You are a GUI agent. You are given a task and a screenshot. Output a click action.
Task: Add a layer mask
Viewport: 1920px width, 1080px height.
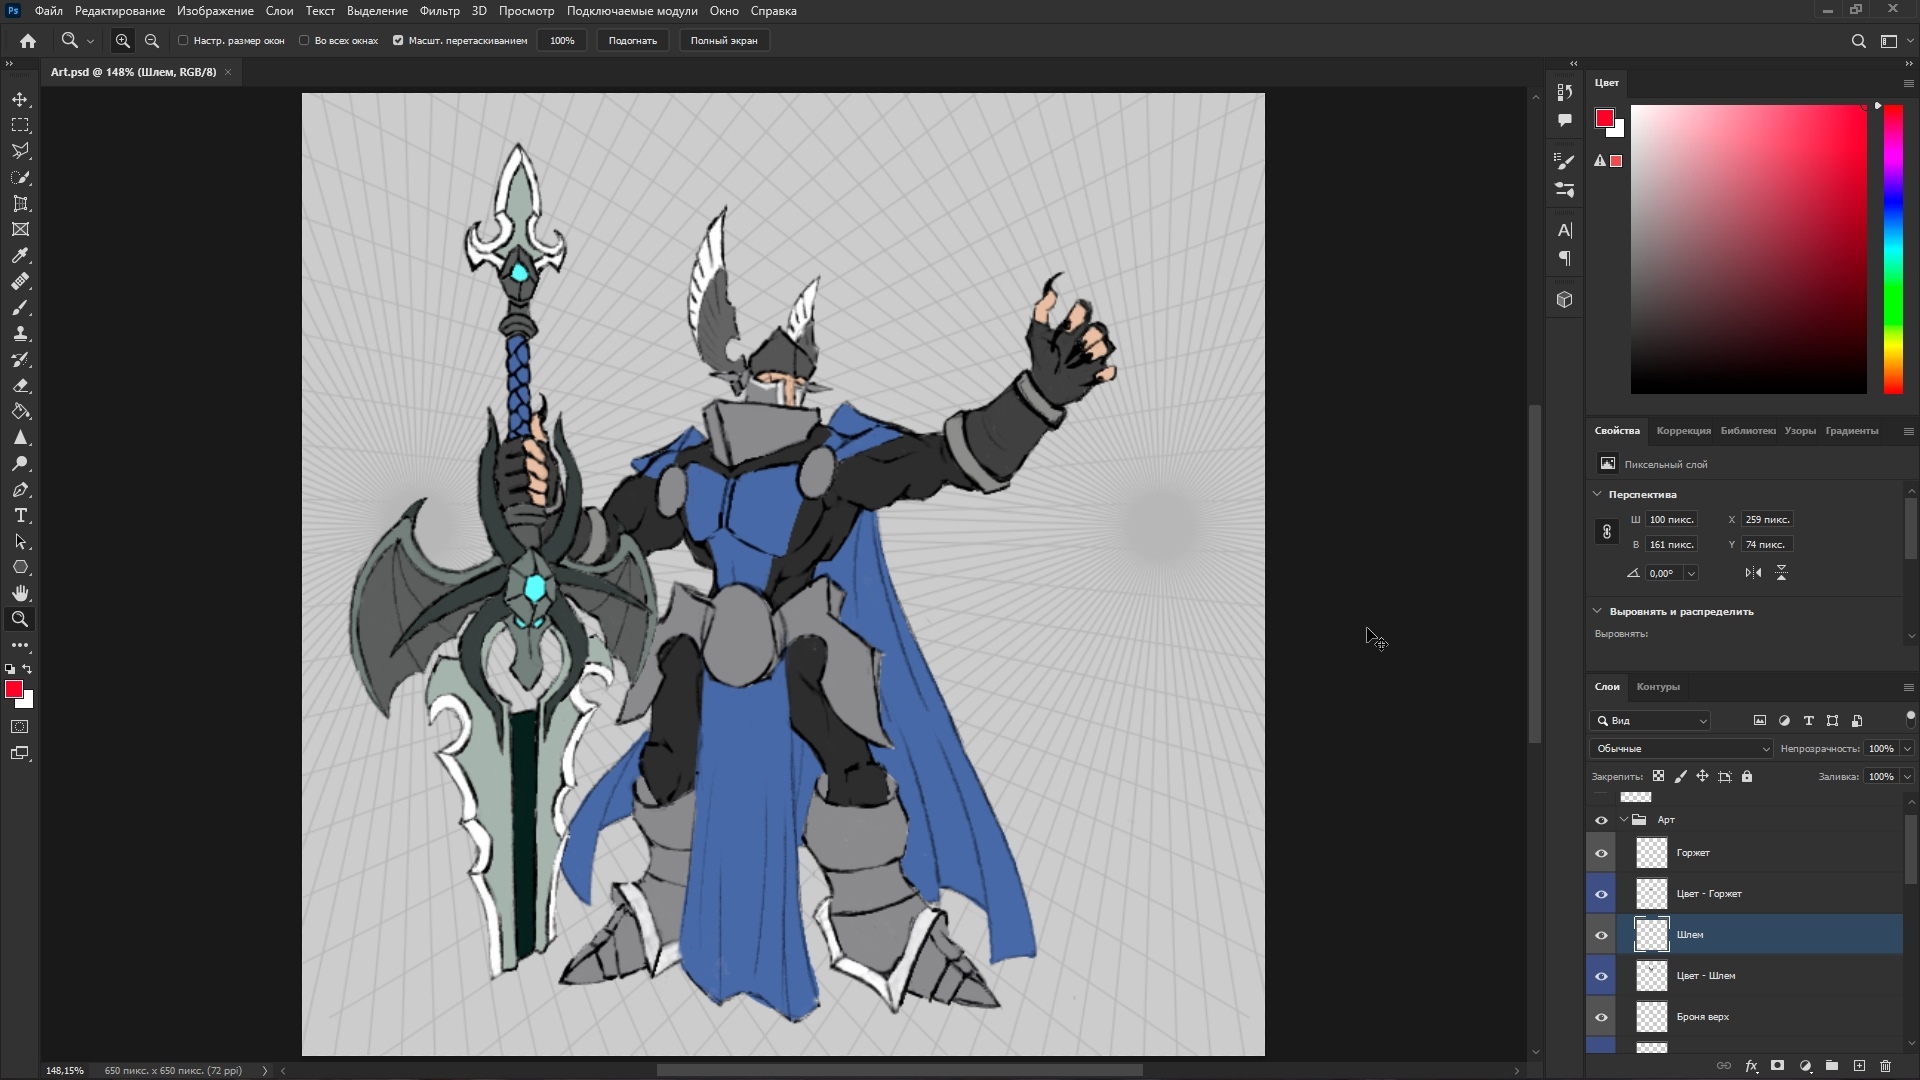click(x=1778, y=1066)
